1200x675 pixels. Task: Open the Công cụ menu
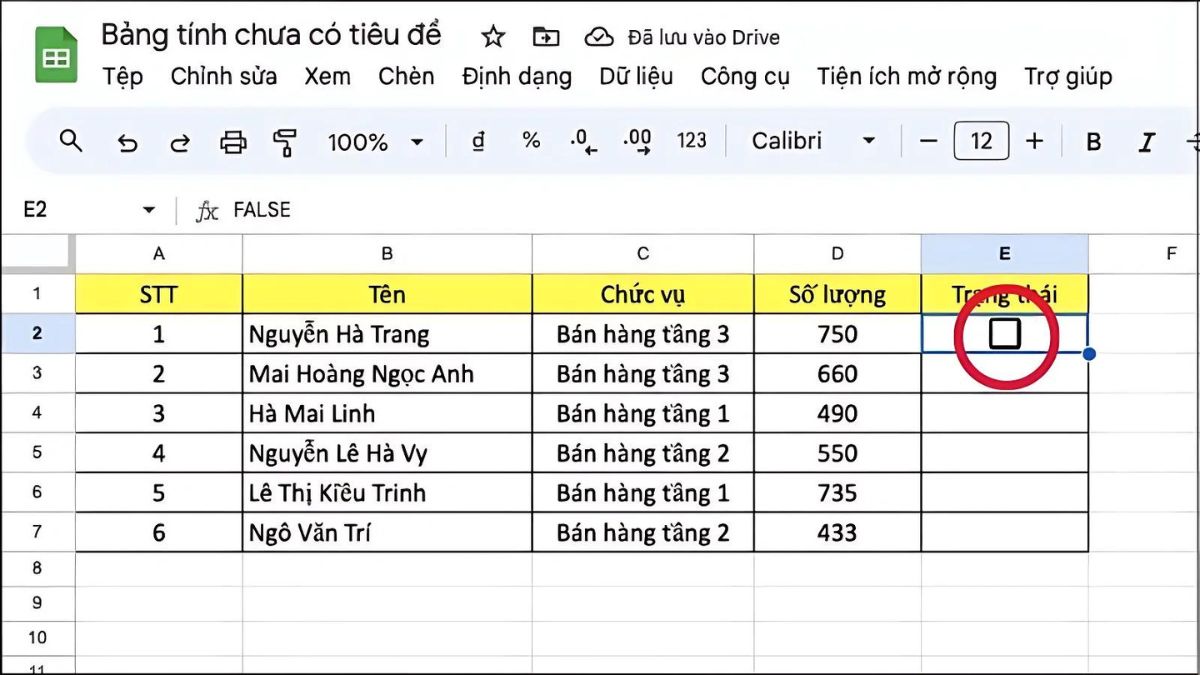pos(745,77)
